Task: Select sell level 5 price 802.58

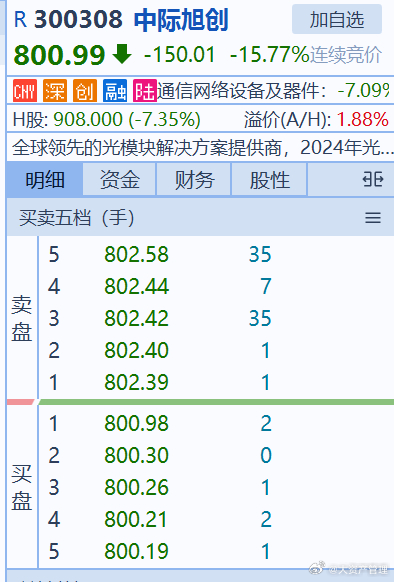Action: coord(136,255)
